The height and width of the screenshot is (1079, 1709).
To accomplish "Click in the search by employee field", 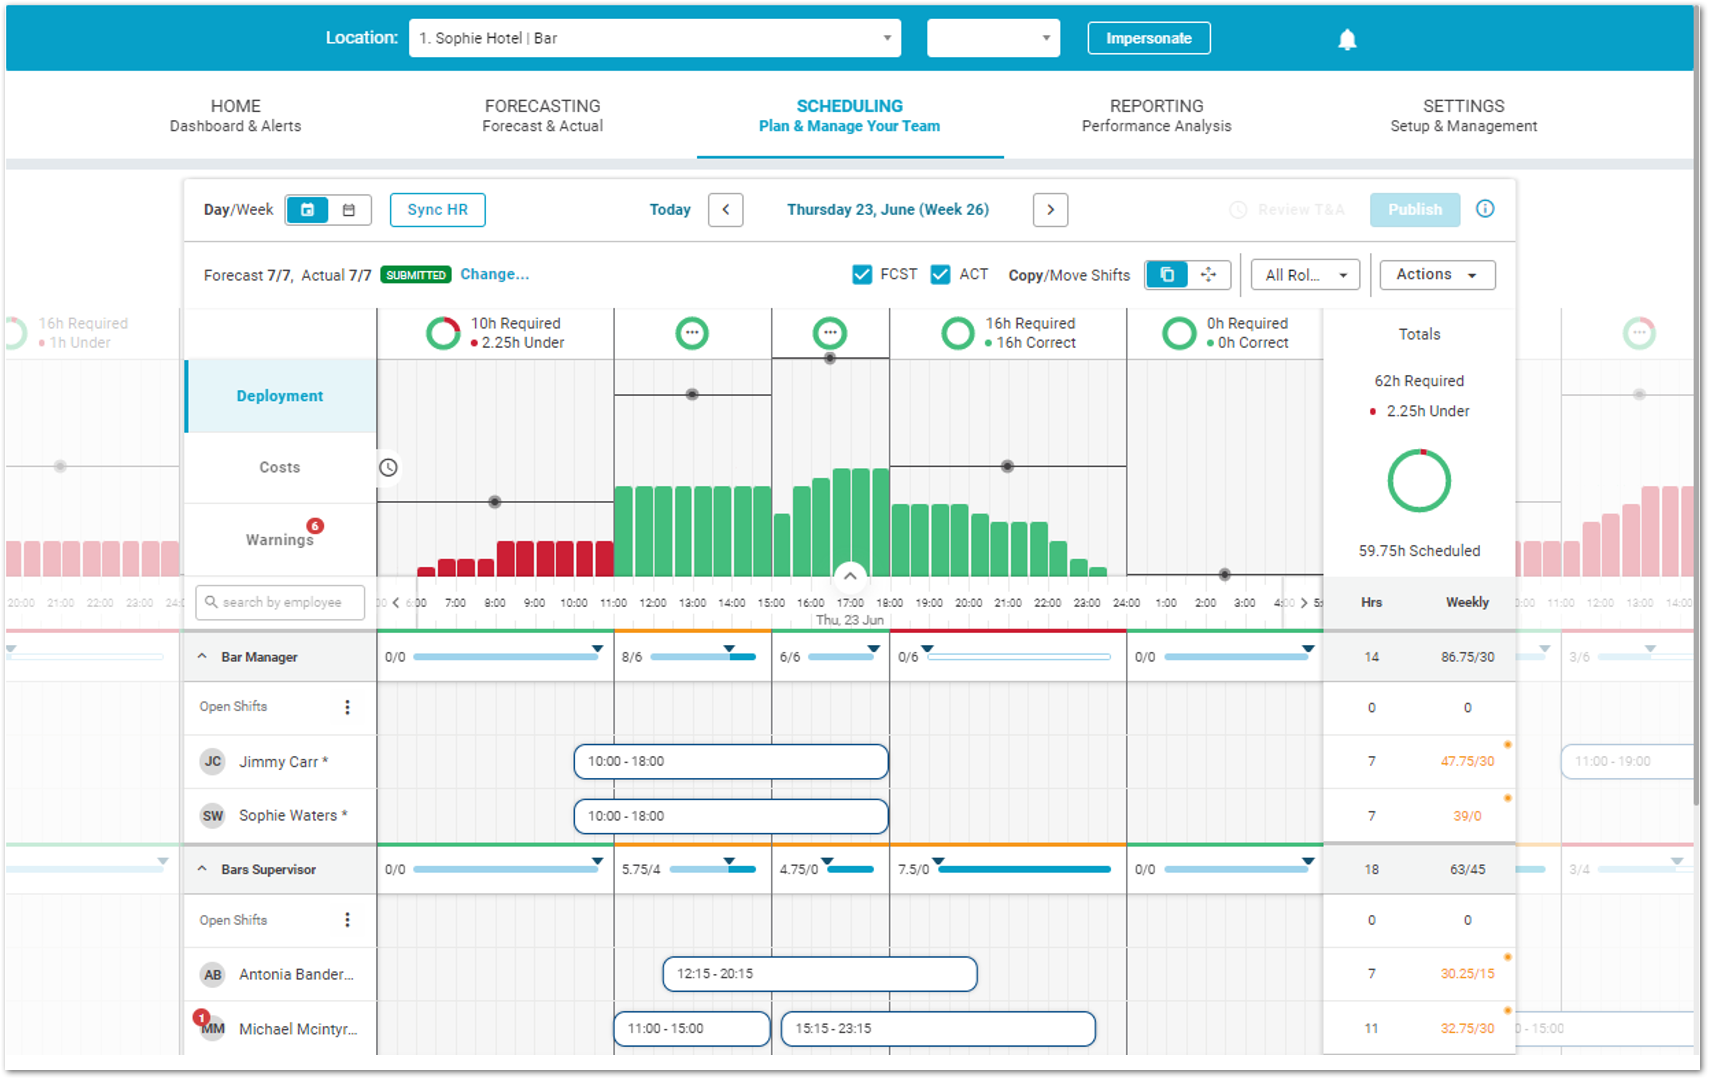I will click(x=282, y=602).
